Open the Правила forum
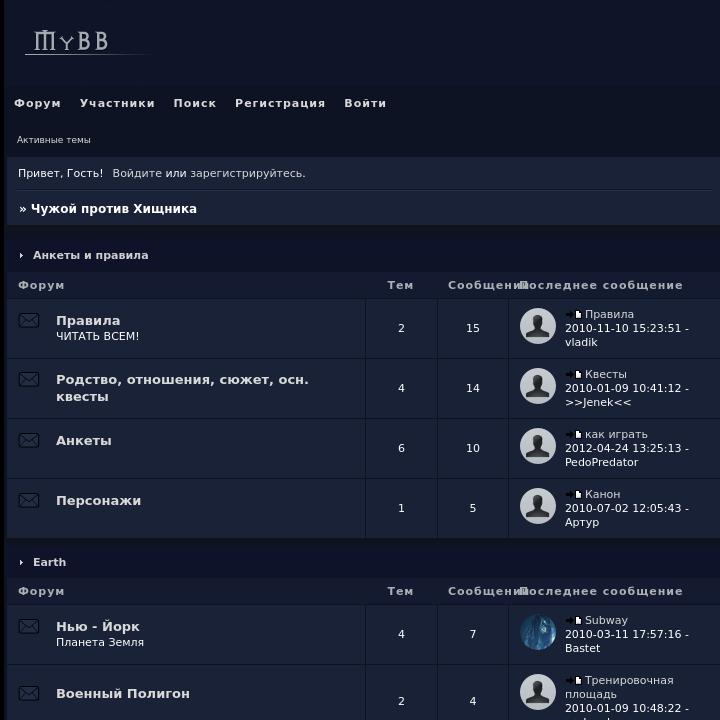The width and height of the screenshot is (720, 720). click(x=88, y=321)
